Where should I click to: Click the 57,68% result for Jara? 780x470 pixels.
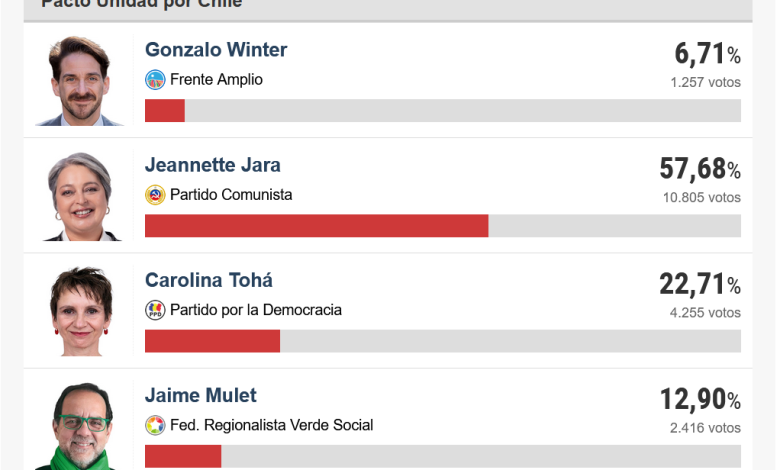[x=700, y=169]
